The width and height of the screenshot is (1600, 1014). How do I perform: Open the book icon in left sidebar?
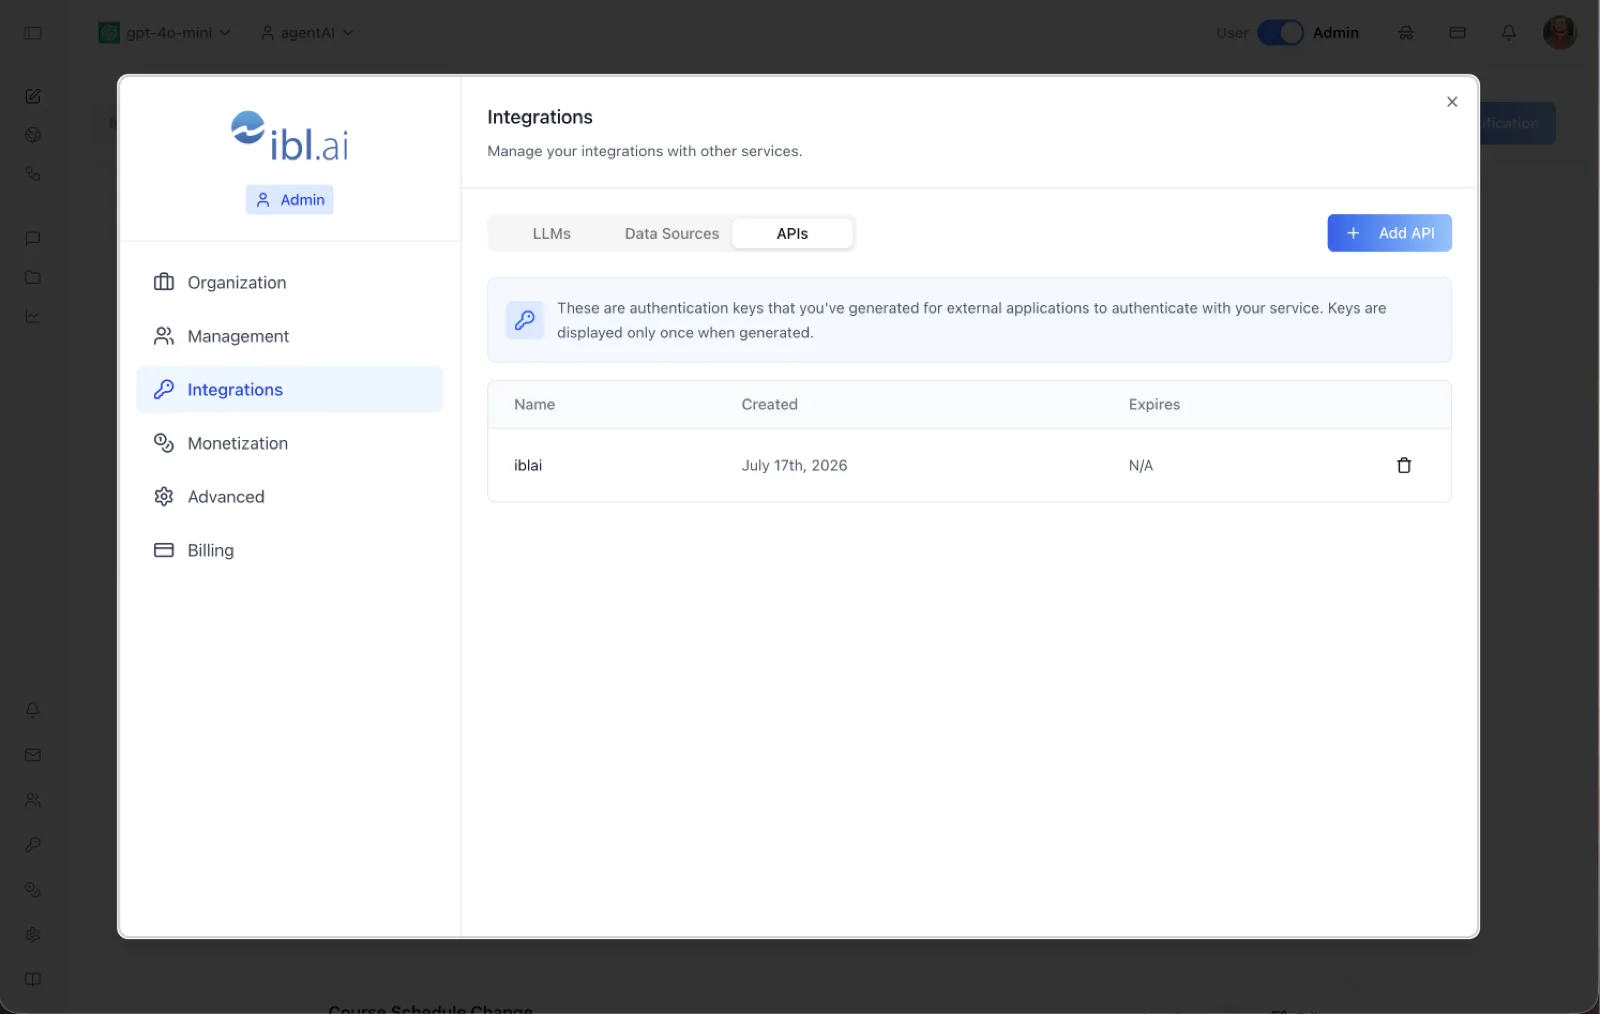click(x=33, y=979)
